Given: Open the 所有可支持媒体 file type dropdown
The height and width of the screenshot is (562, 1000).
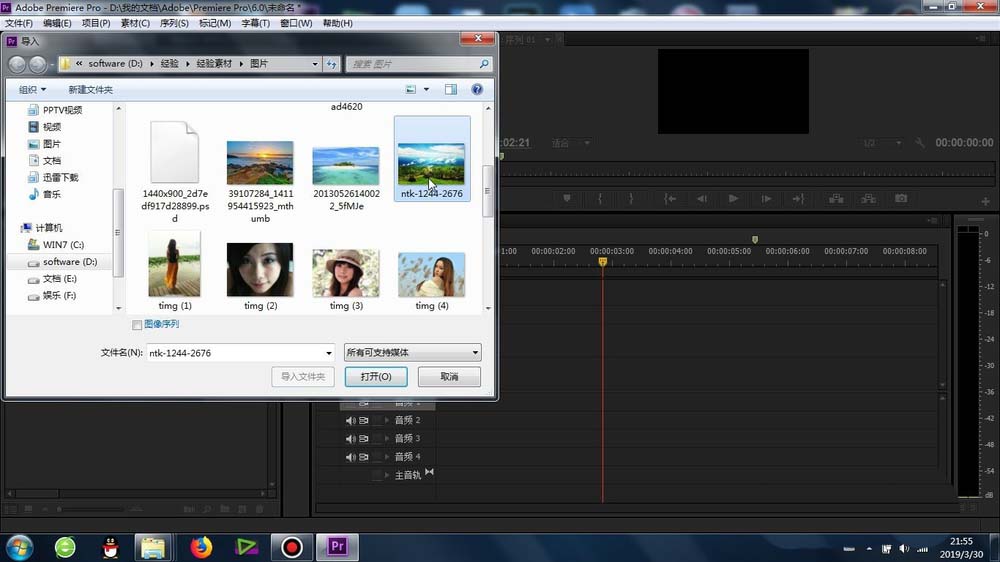Looking at the screenshot, I should 413,352.
